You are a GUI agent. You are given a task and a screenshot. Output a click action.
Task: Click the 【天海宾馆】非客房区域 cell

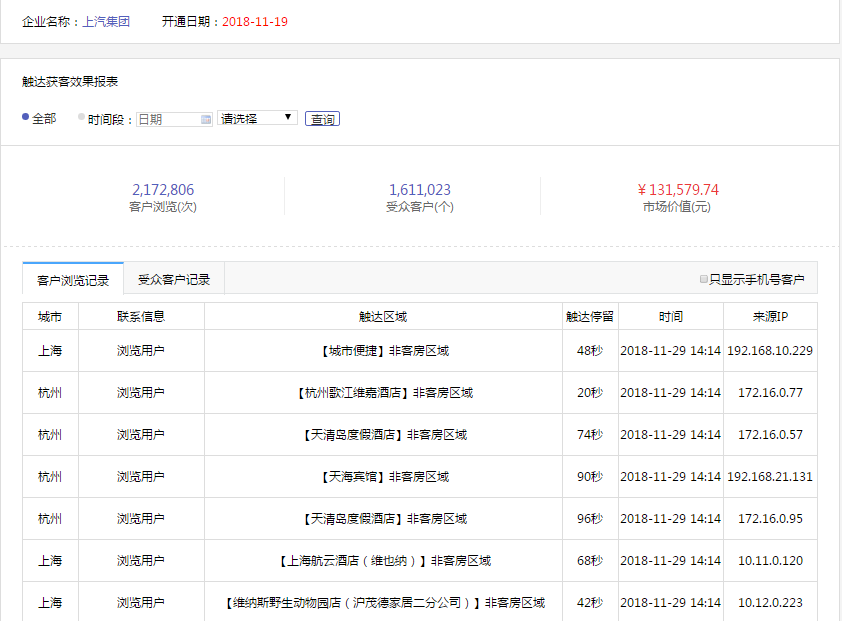(x=384, y=477)
